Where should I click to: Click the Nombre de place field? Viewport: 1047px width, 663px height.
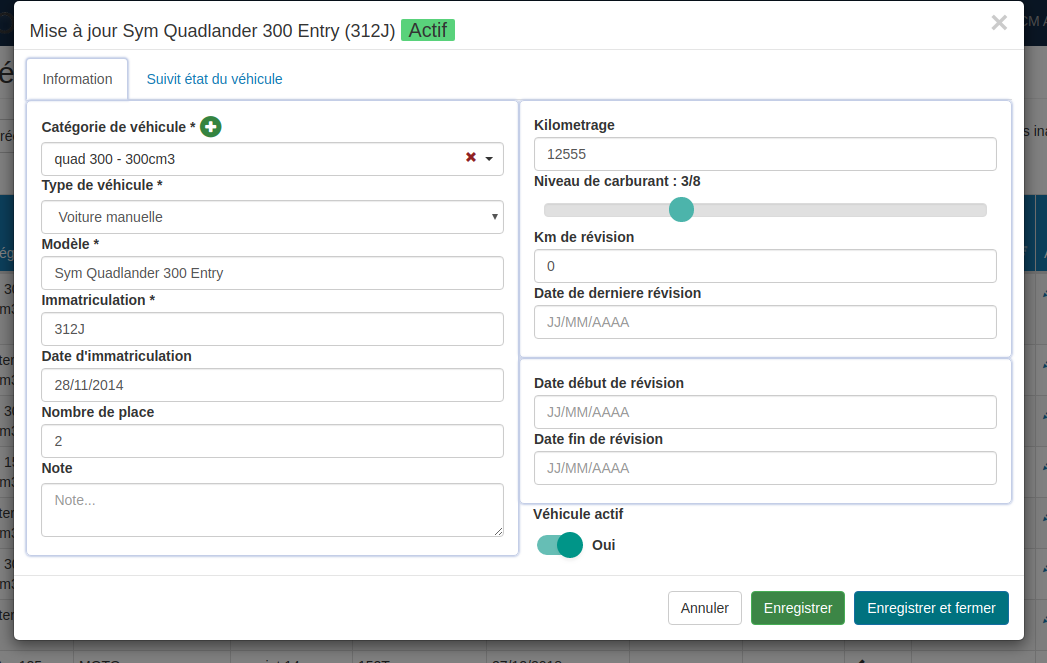(x=272, y=441)
